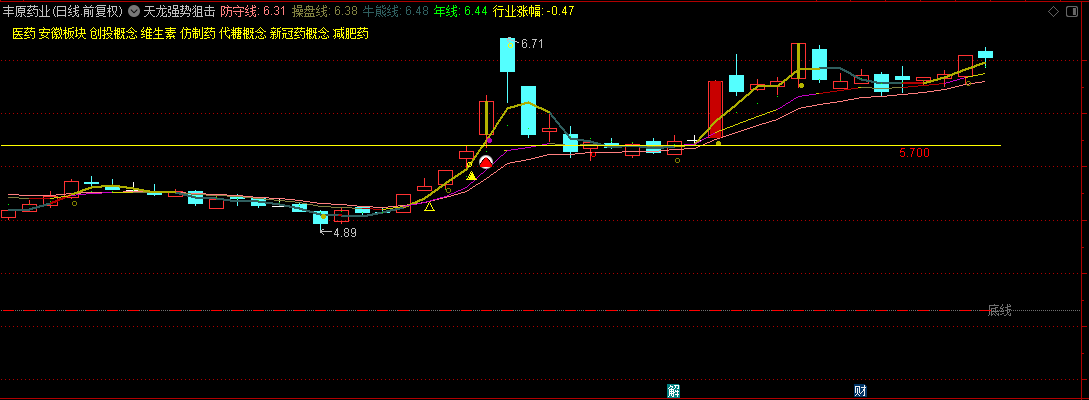This screenshot has width=1089, height=400.
Task: Click the 6.71 high price label
Action: [x=532, y=44]
